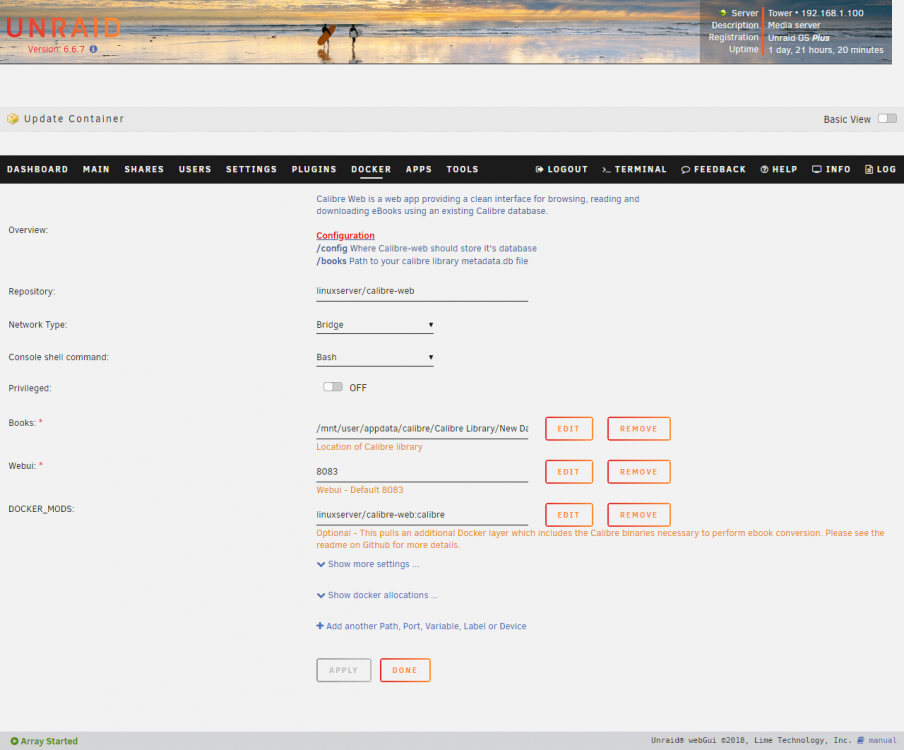Click the Apply button

pos(344,670)
